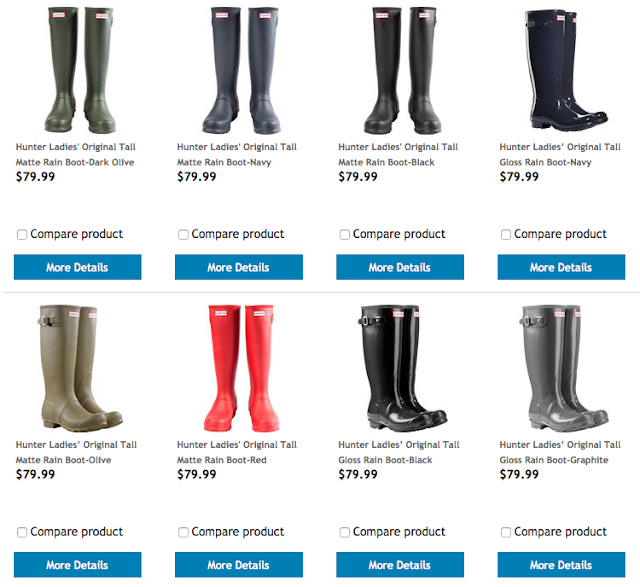Open the Dark Olive matte boot image
The width and height of the screenshot is (640, 587).
click(80, 70)
